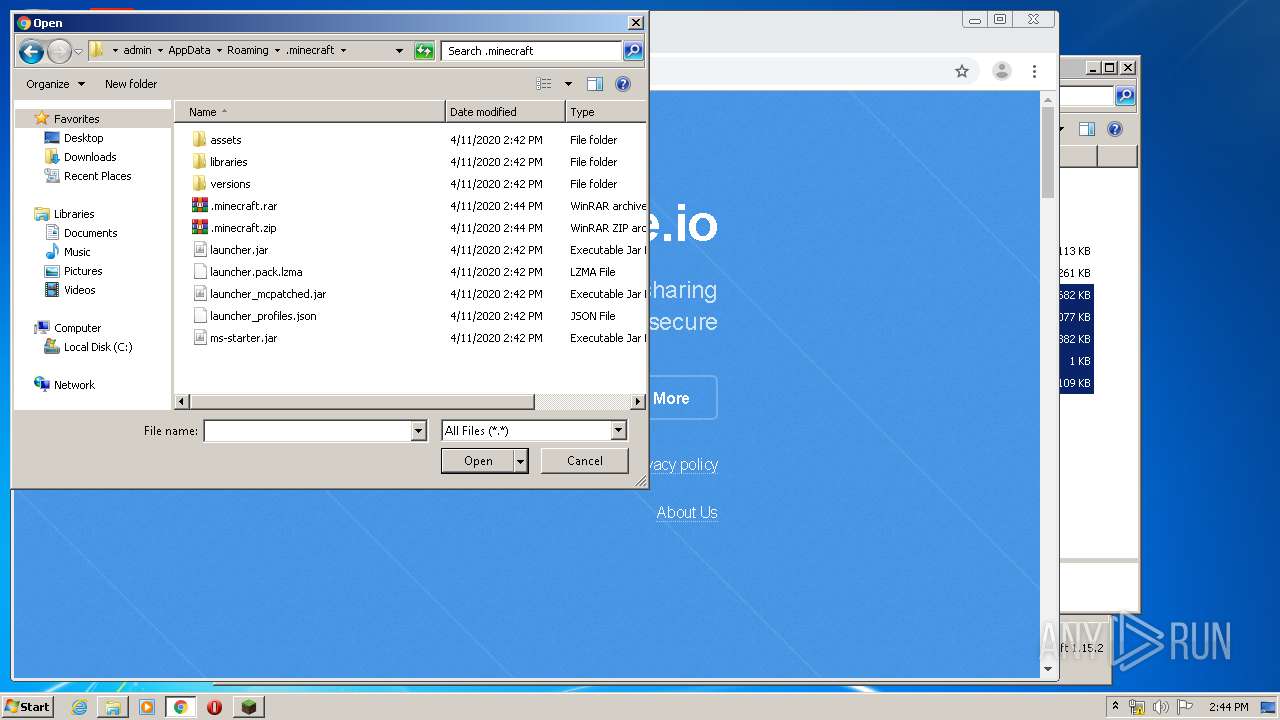Select the assets folder
The image size is (1280, 720).
(225, 140)
